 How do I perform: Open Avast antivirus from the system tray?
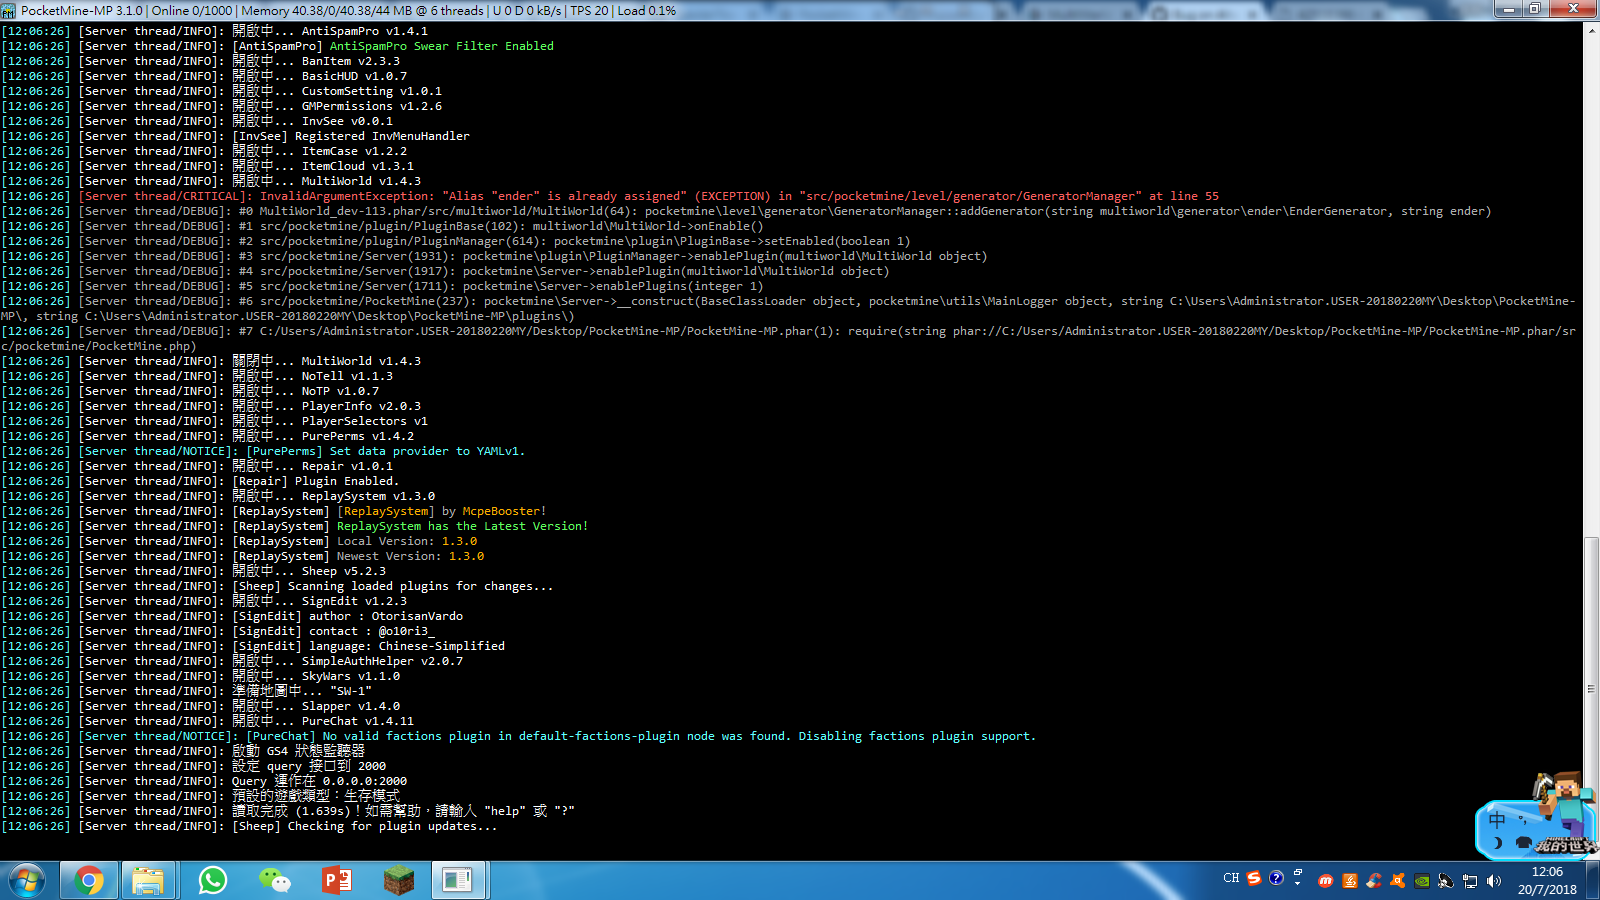click(x=1397, y=881)
